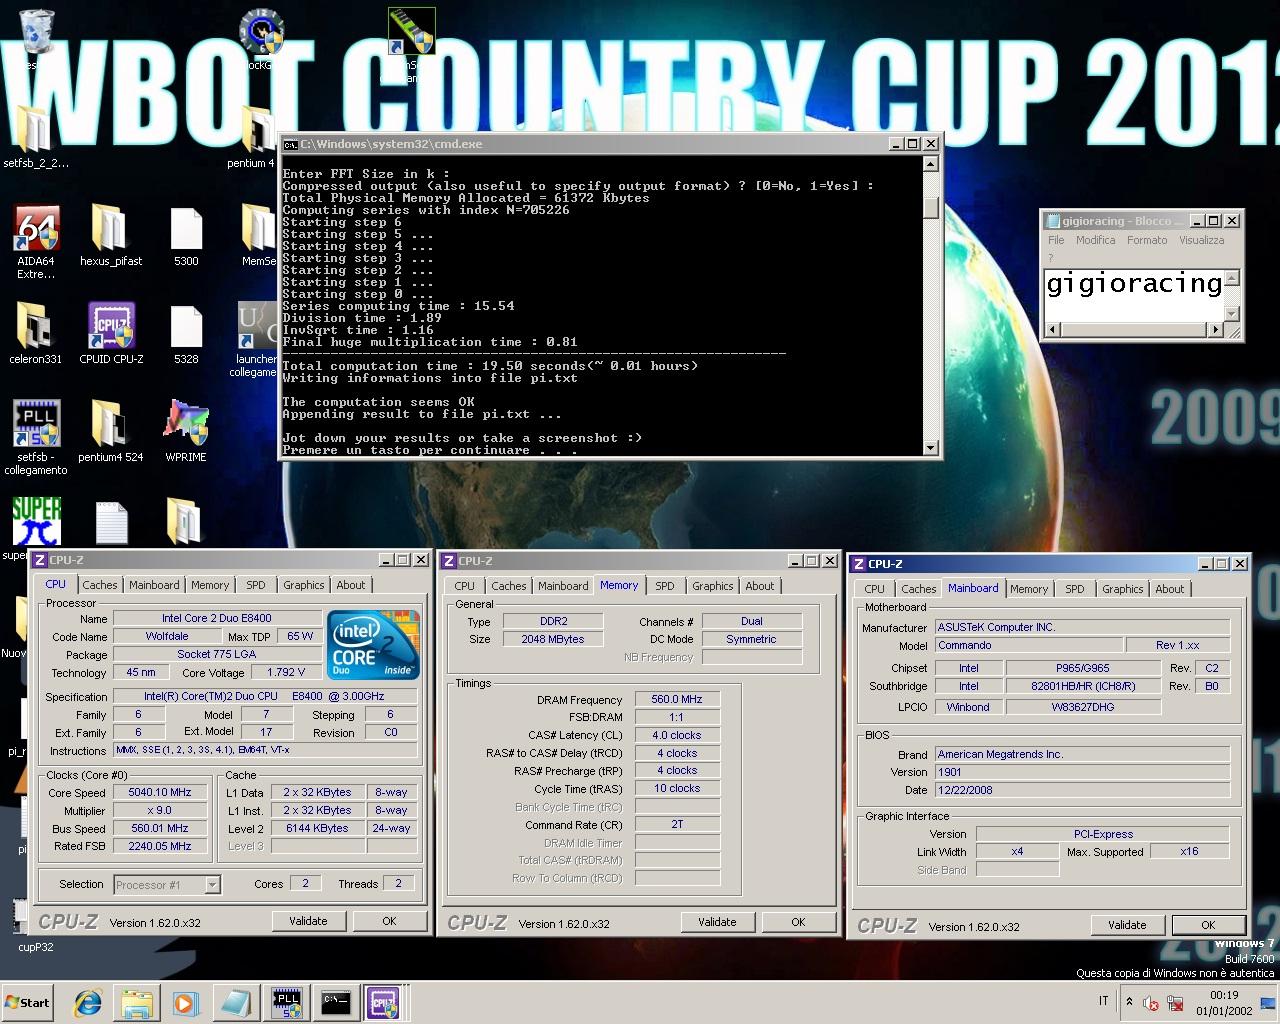Click the network tray icon

1175,1002
